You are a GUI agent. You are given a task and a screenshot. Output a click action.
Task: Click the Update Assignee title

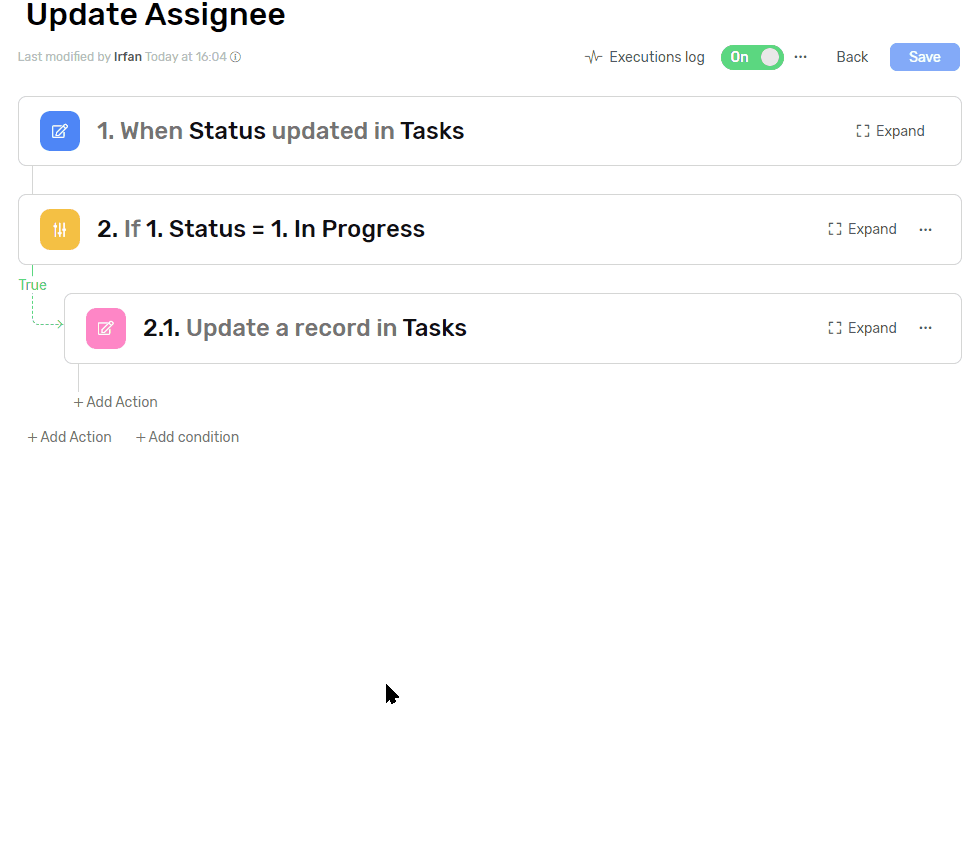point(155,15)
